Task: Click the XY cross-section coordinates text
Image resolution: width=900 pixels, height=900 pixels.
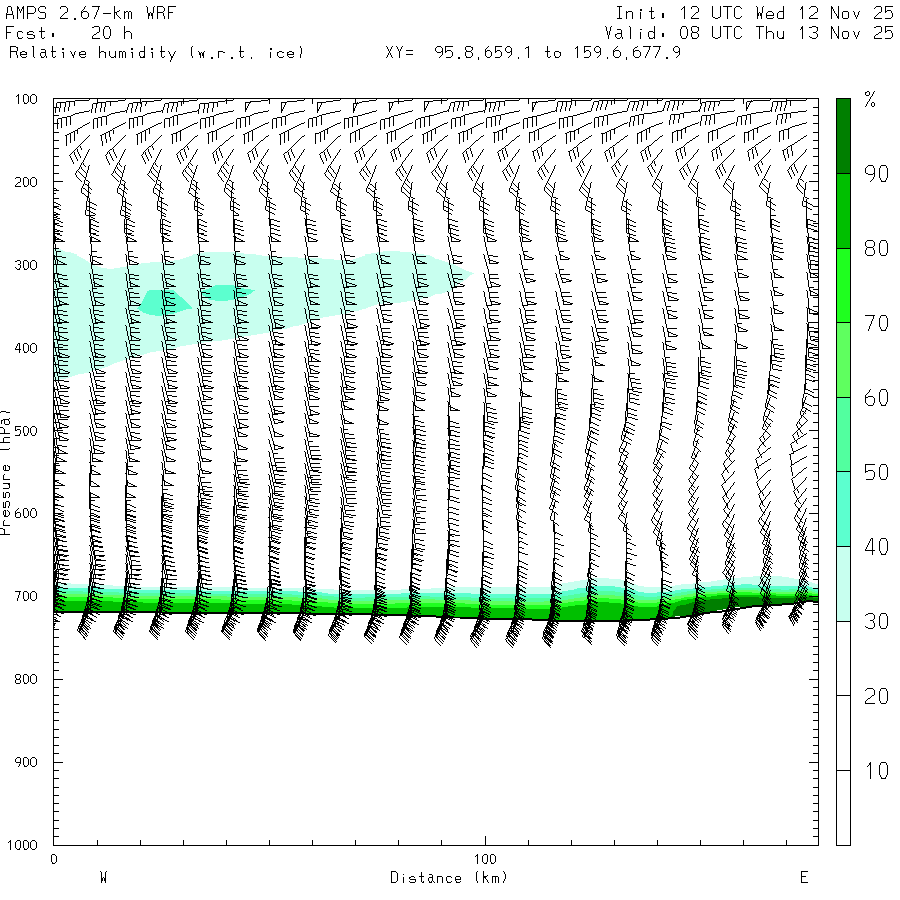Action: (x=533, y=53)
